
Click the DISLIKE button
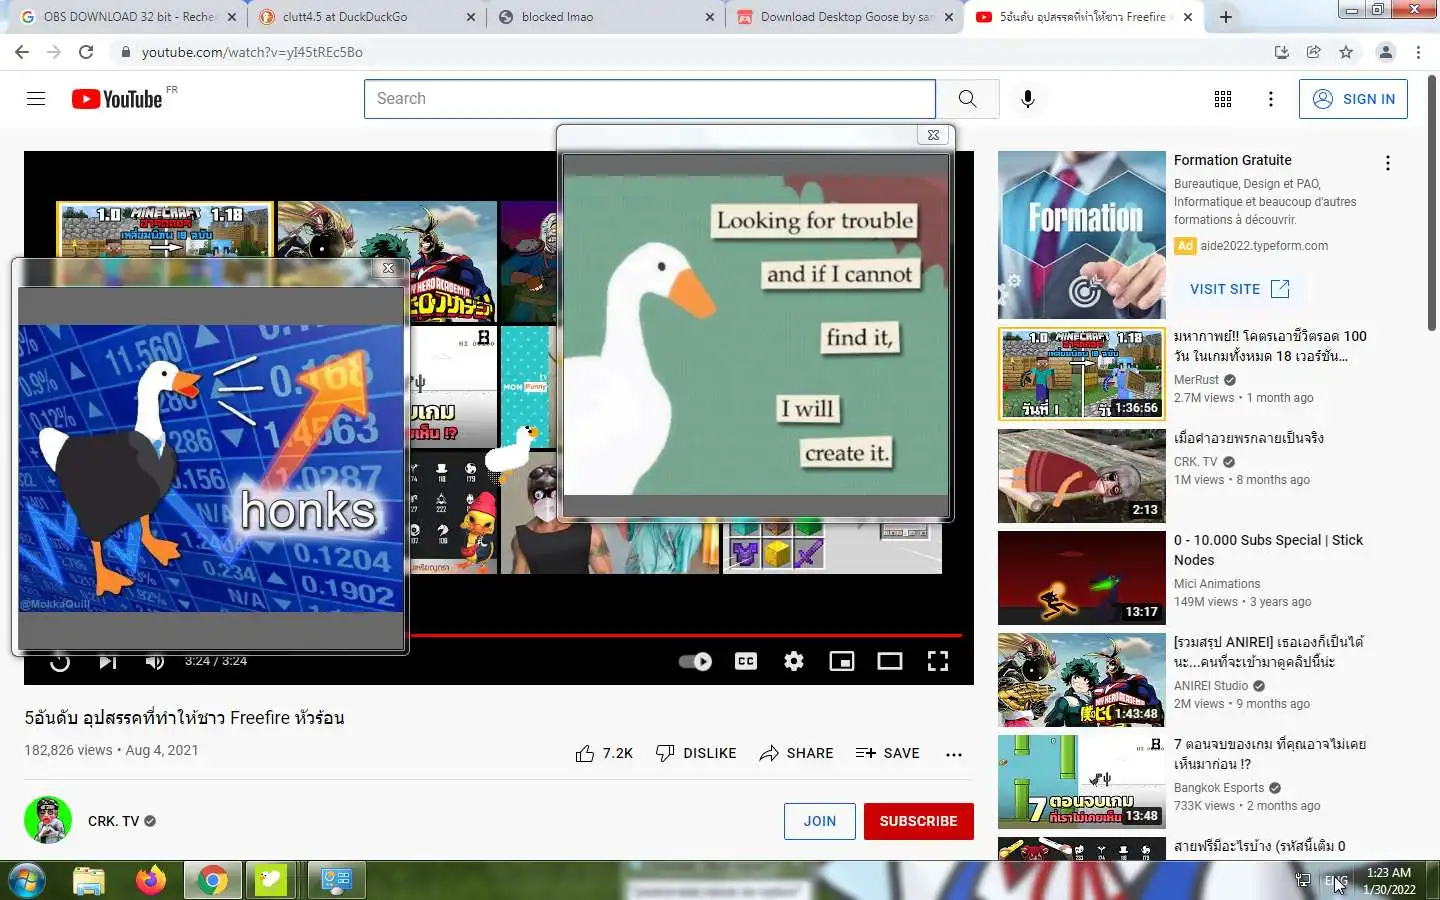click(696, 753)
